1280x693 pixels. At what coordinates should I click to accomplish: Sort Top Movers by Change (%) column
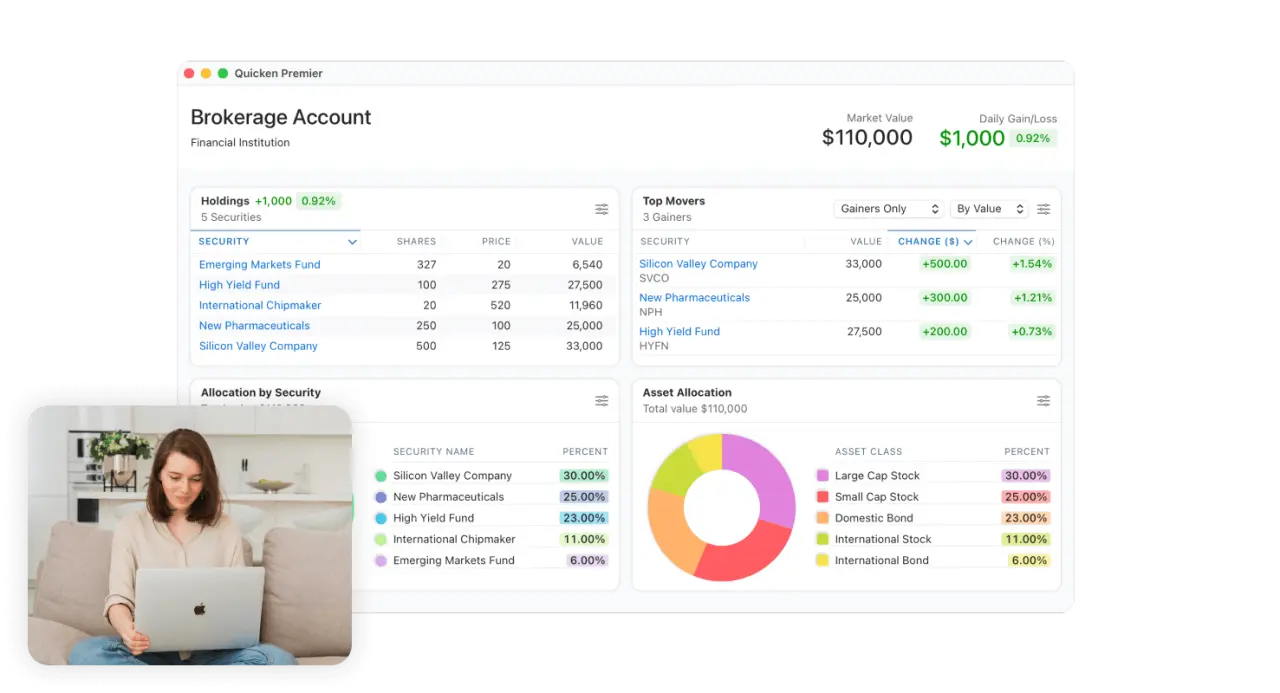coord(1023,241)
